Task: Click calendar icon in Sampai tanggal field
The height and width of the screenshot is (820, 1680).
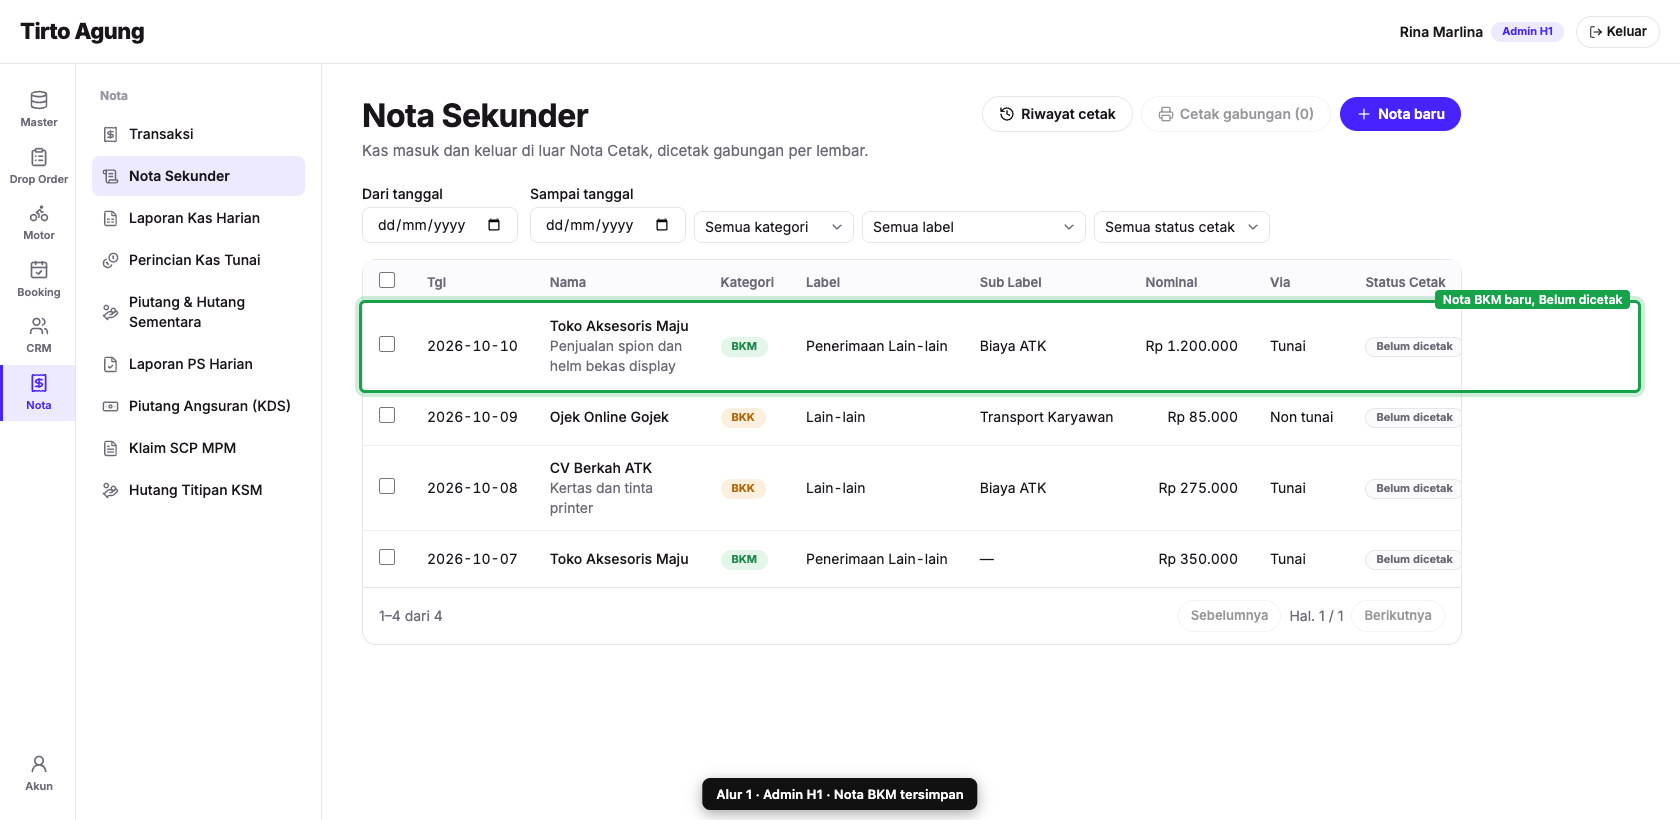Action: (662, 225)
